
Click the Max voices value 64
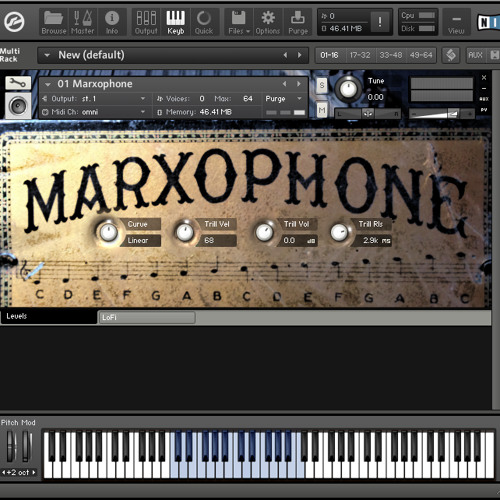click(248, 99)
